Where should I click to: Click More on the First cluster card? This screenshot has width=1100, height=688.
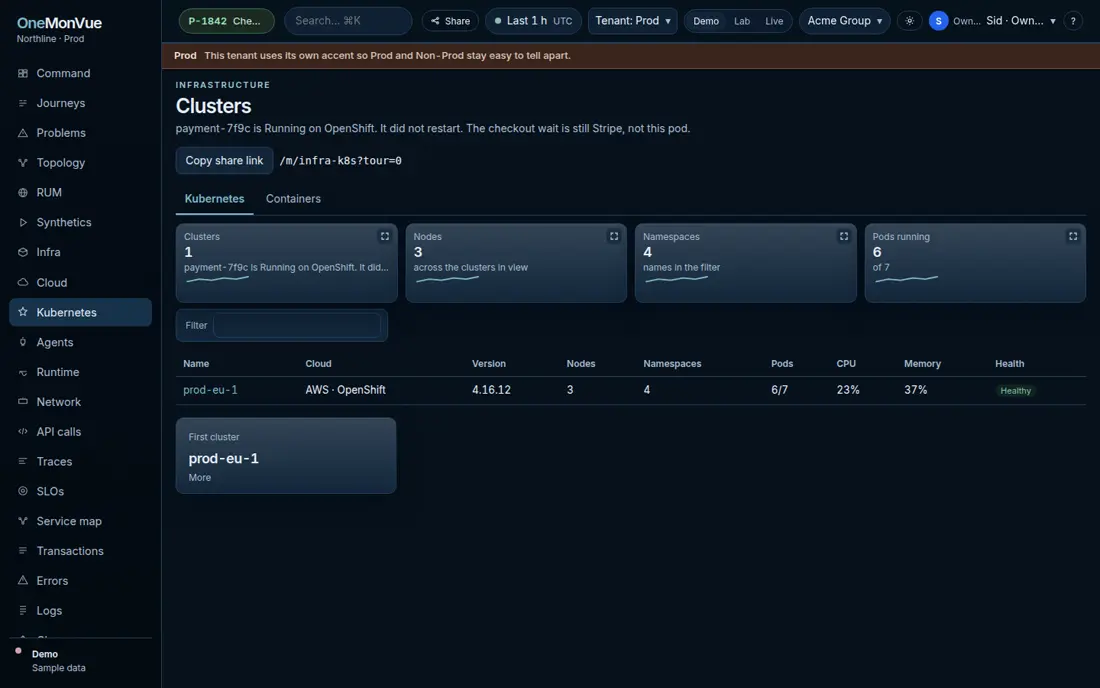pyautogui.click(x=200, y=478)
